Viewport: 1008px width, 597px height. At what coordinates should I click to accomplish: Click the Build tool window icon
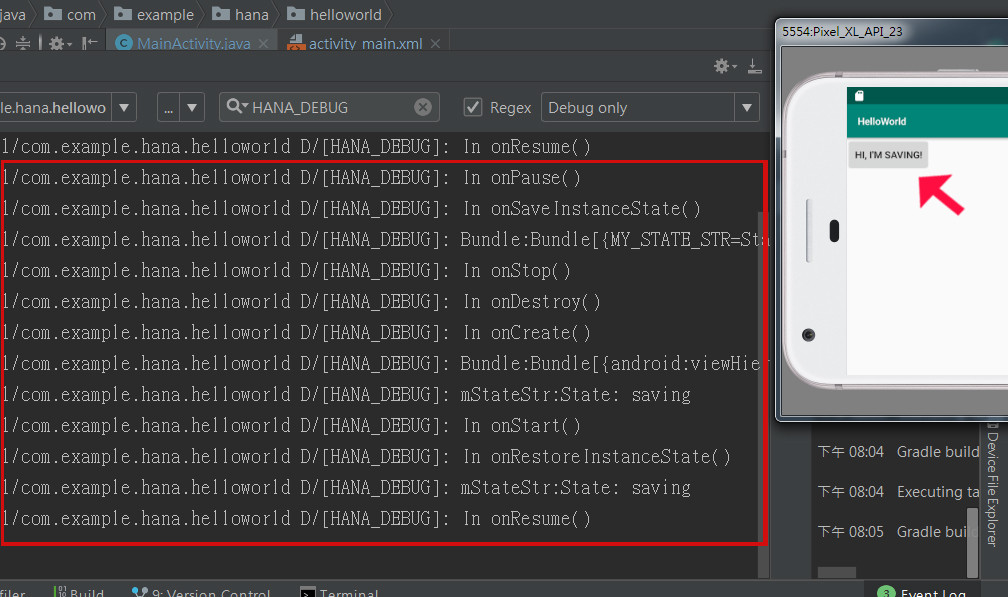tap(60, 592)
